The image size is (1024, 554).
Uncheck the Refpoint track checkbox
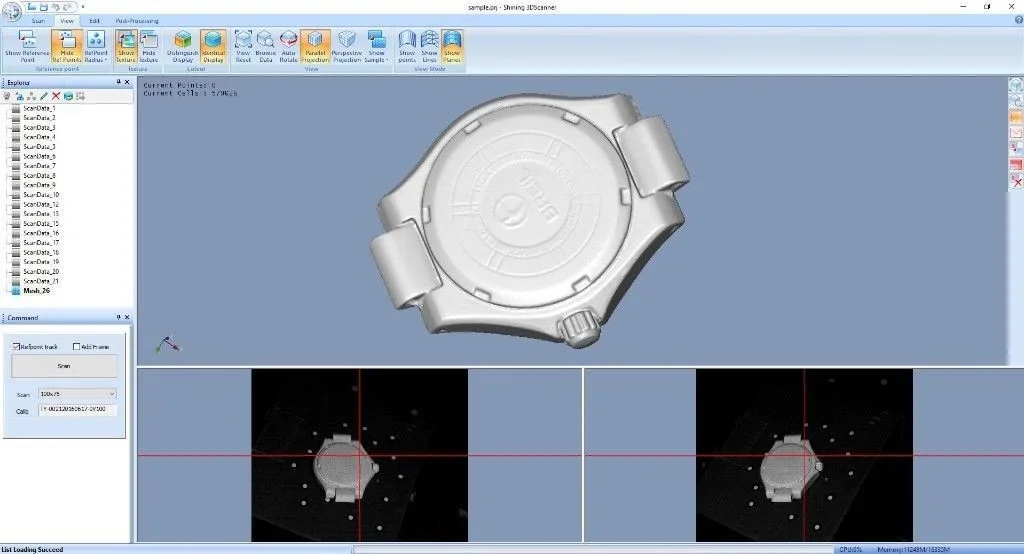(x=17, y=347)
